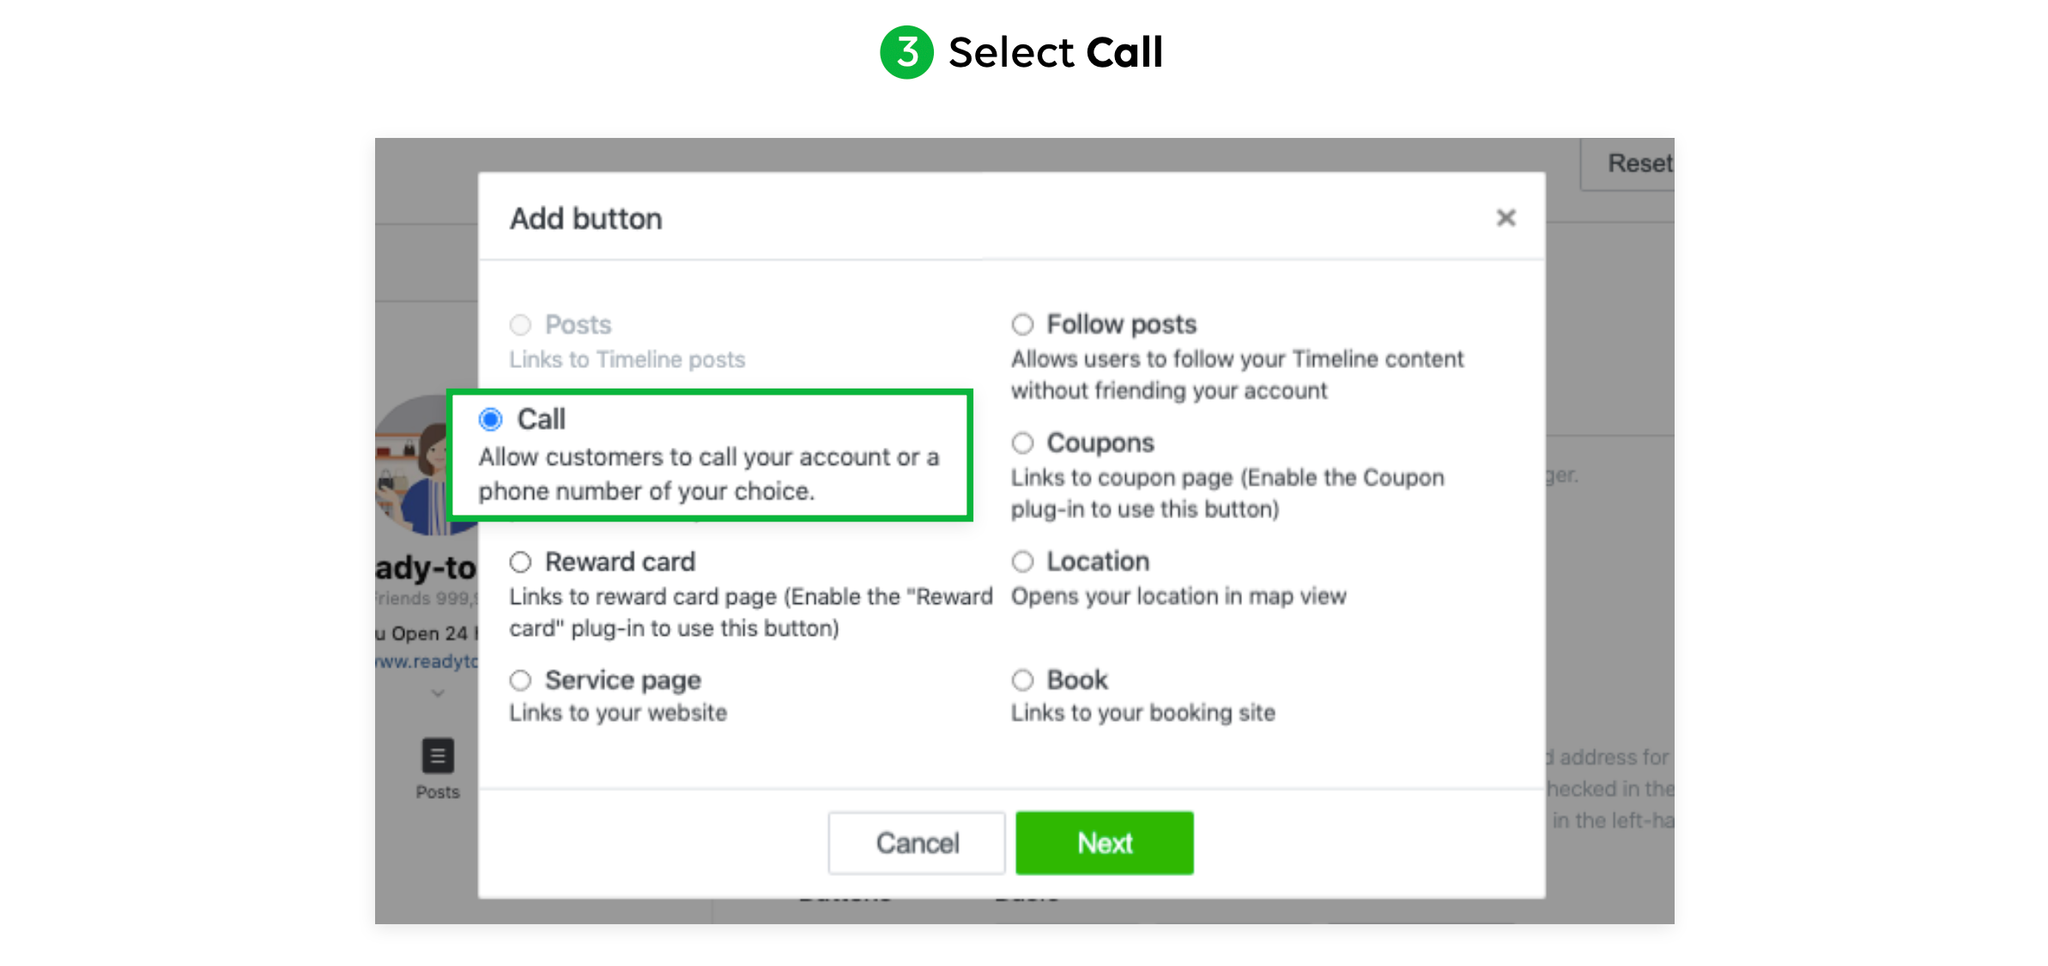Click the disabled Posts radio option
Screen dimensions: 2048x966
coord(520,325)
